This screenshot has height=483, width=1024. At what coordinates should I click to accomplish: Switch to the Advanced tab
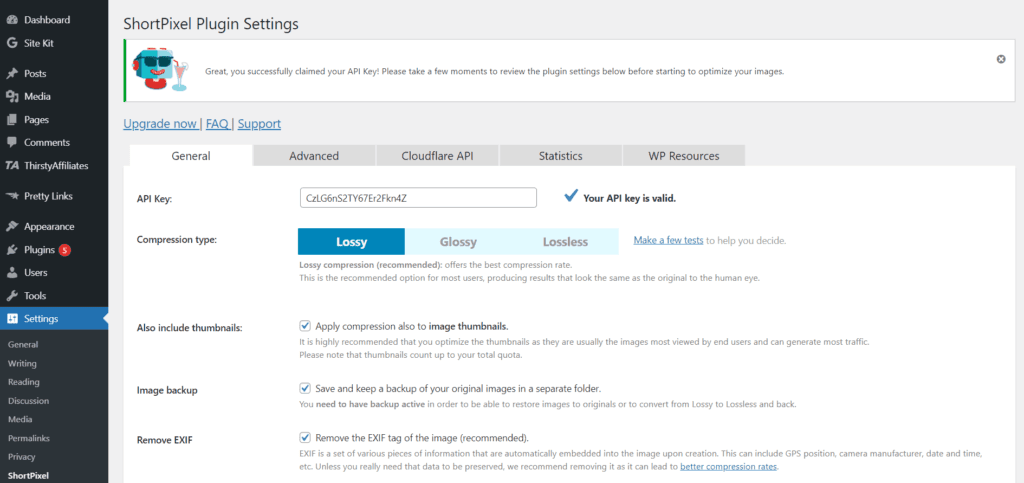point(314,156)
